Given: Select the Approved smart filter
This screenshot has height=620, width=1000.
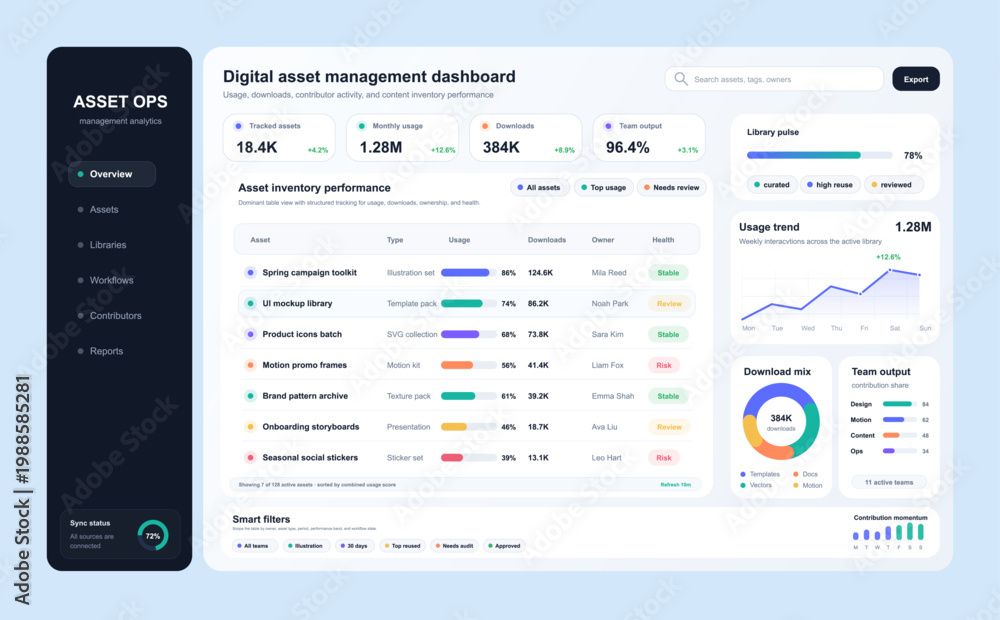Looking at the screenshot, I should pyautogui.click(x=504, y=546).
